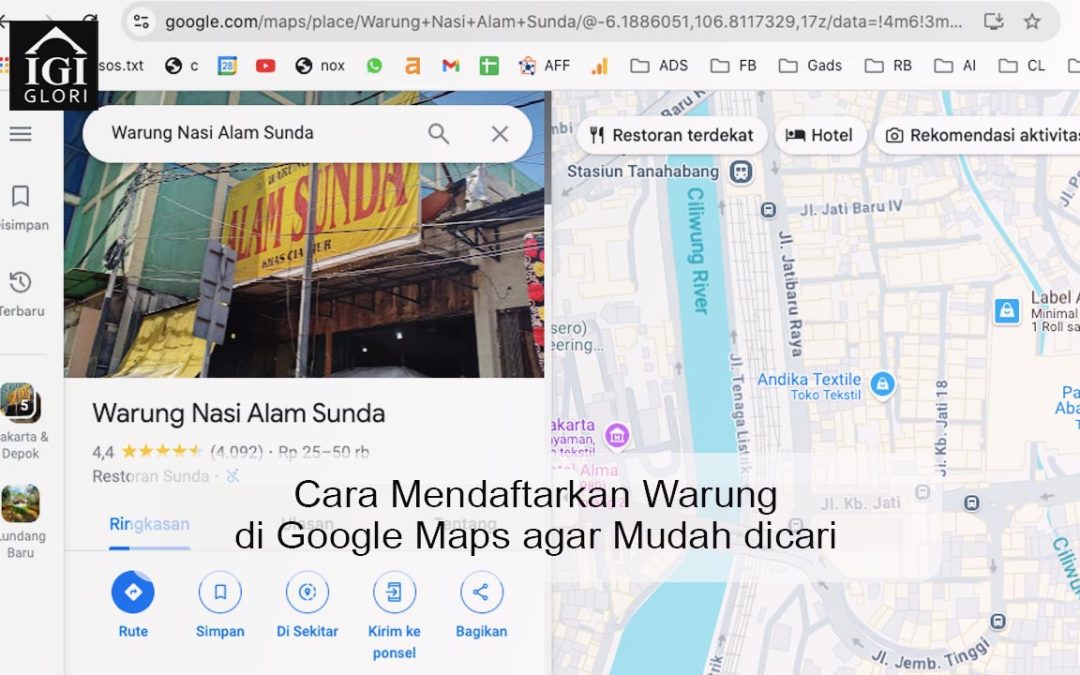This screenshot has height=675, width=1080.
Task: Expand the CL bookmark folder
Action: pos(1021,65)
